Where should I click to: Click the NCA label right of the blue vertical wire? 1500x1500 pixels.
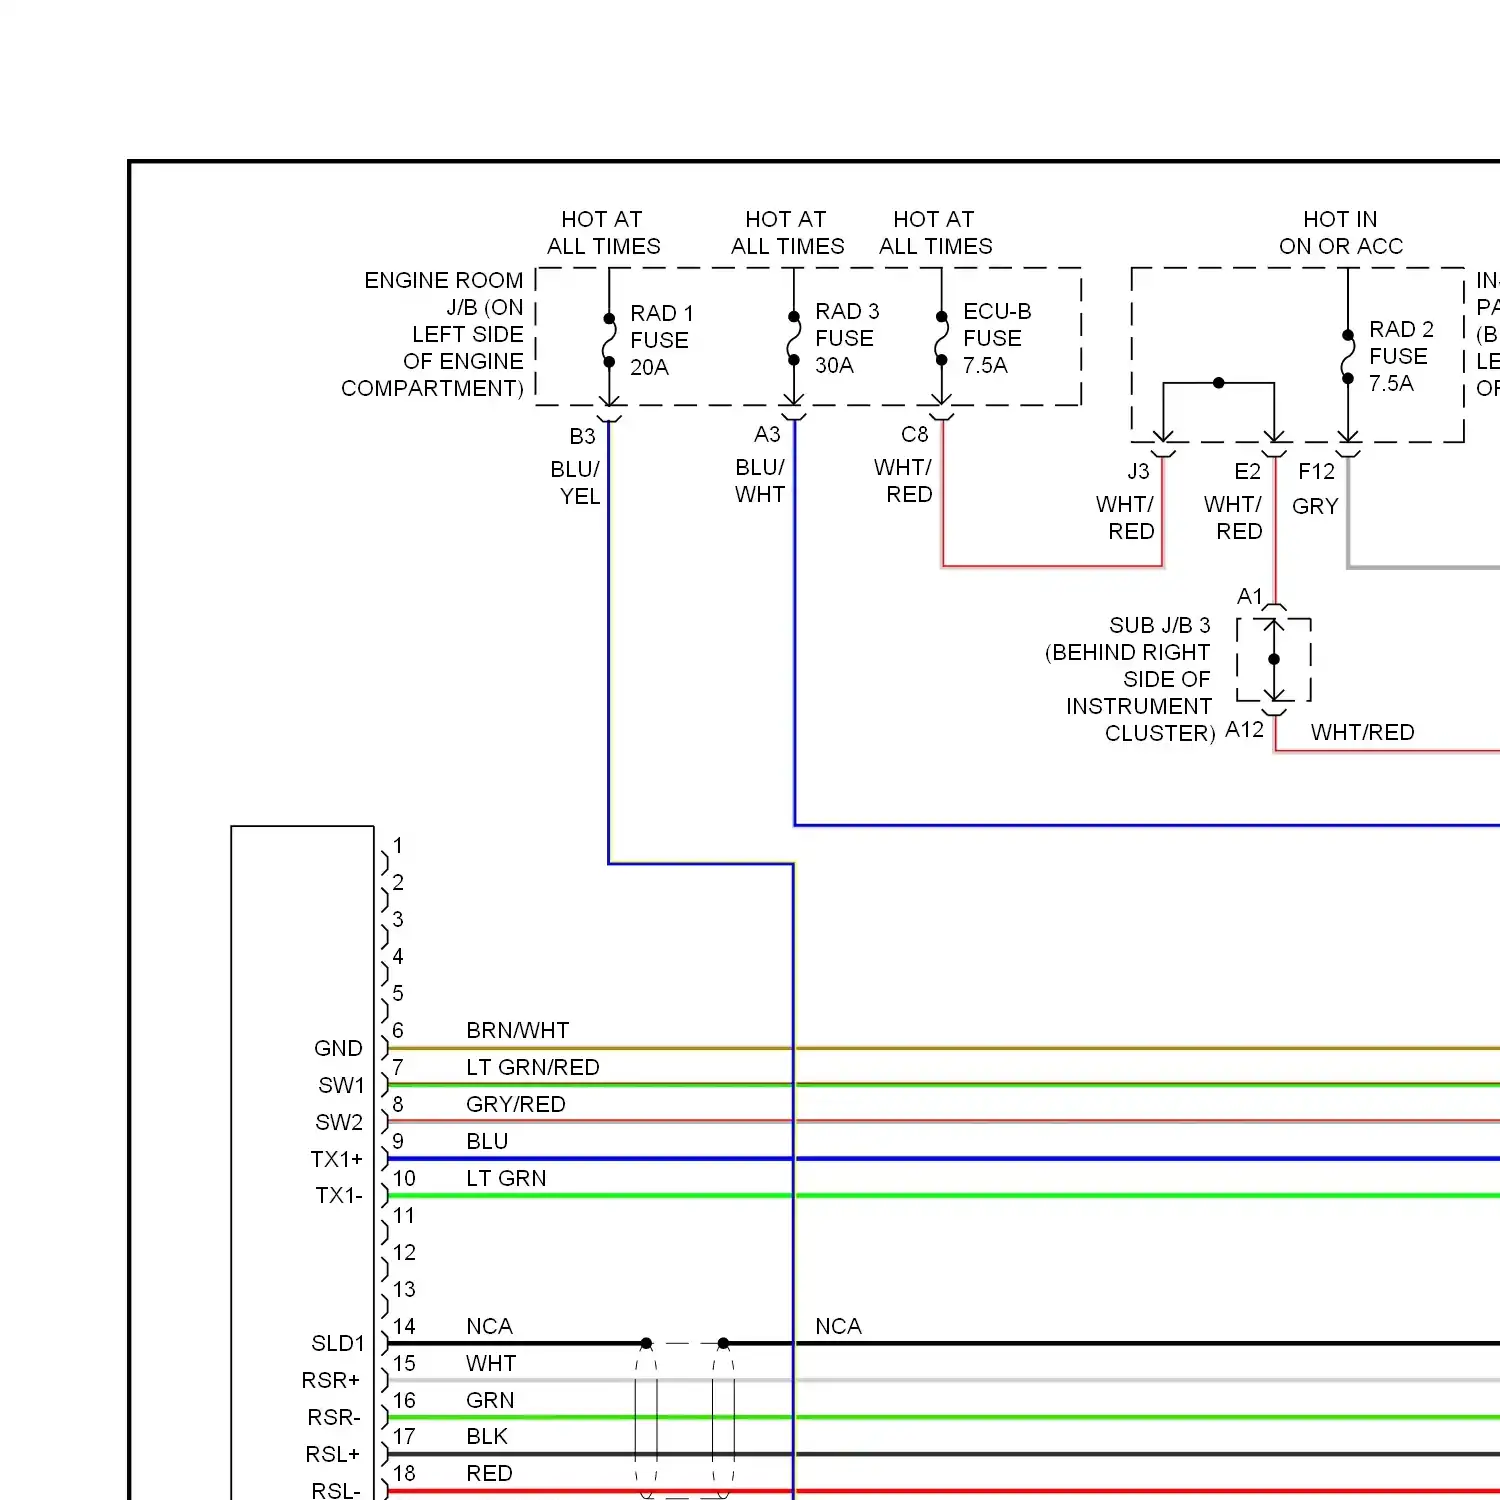pyautogui.click(x=838, y=1326)
